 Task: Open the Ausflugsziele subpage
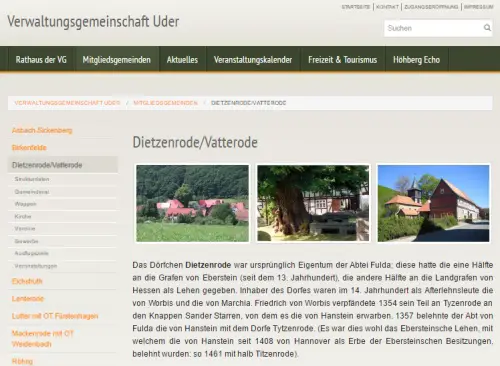(x=32, y=253)
